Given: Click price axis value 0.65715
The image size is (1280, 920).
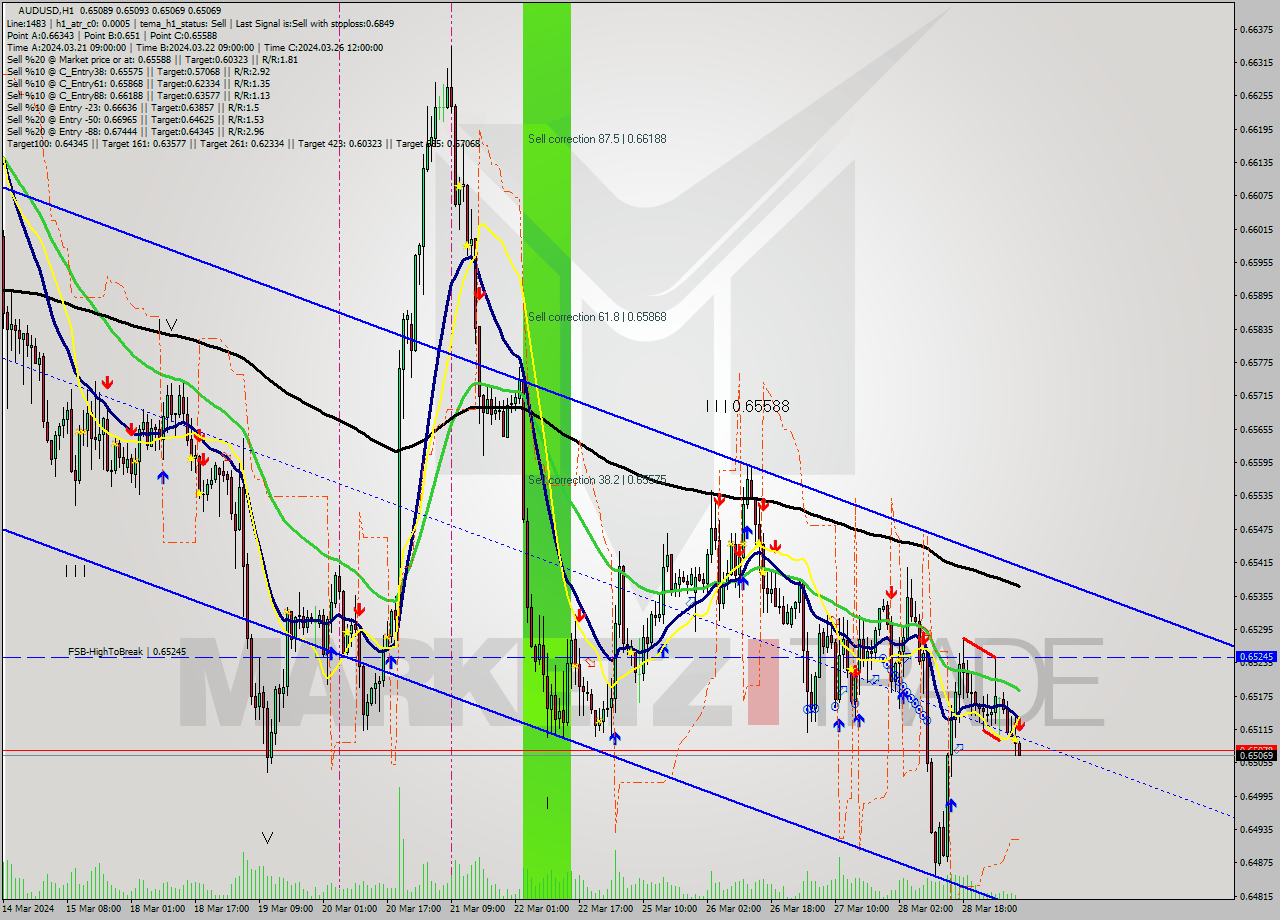Looking at the screenshot, I should pyautogui.click(x=1257, y=396).
